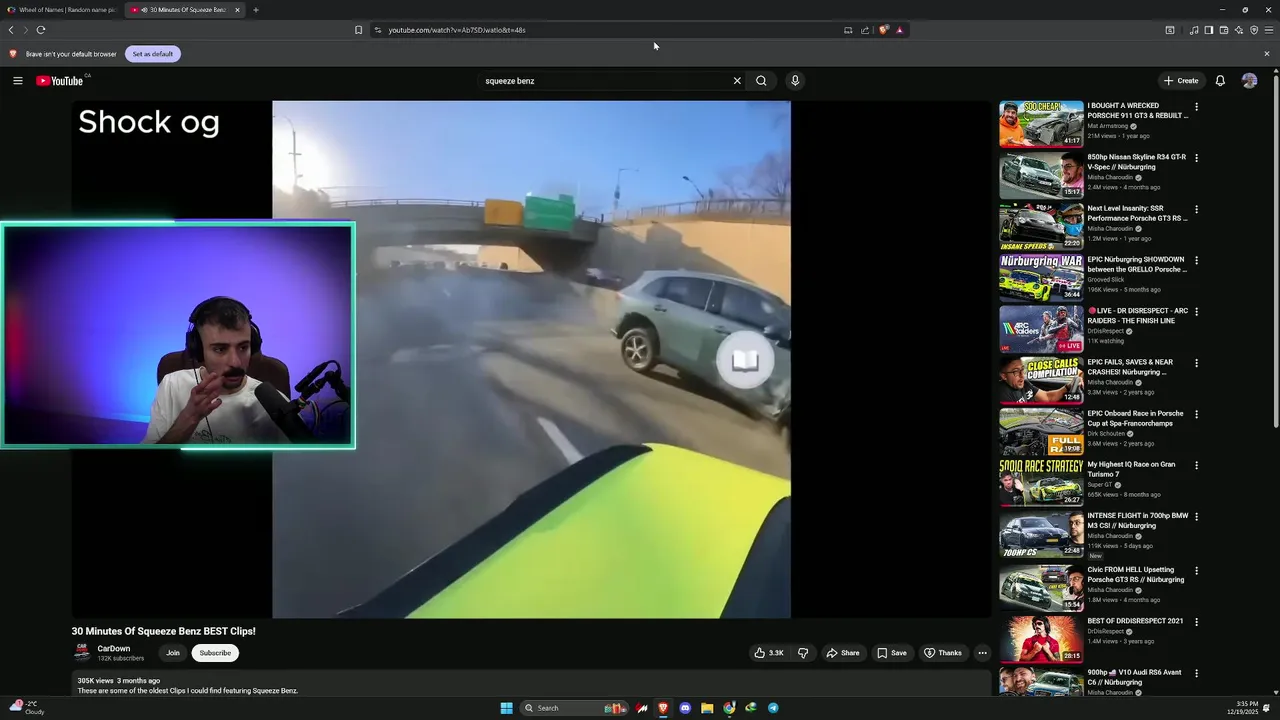
Task: Click the browser address bar URL
Action: click(457, 30)
